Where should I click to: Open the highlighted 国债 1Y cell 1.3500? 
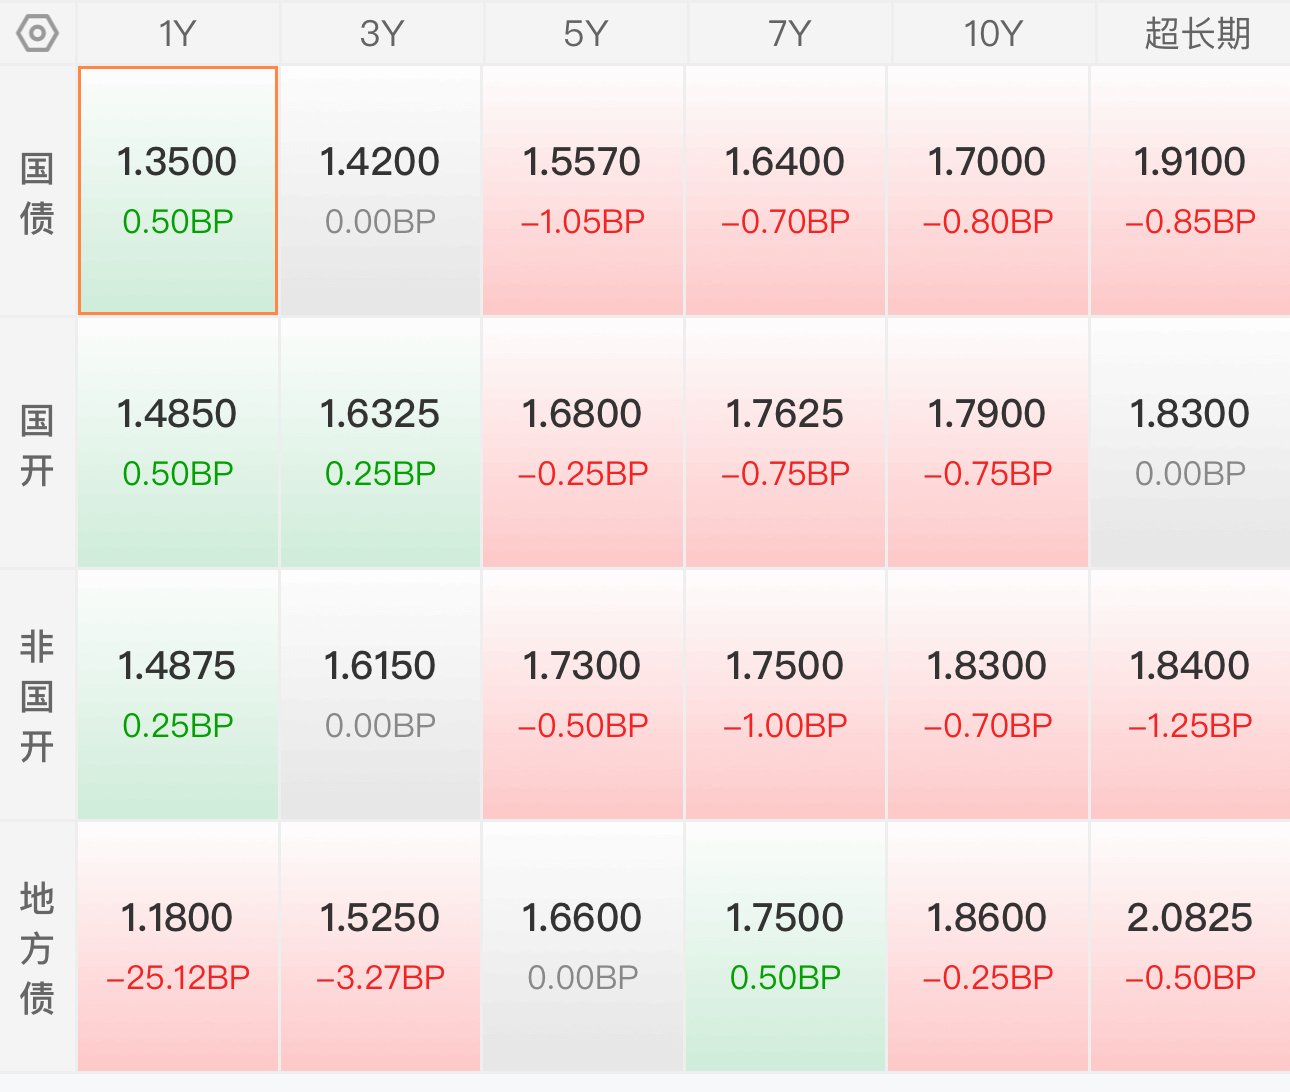pyautogui.click(x=178, y=191)
